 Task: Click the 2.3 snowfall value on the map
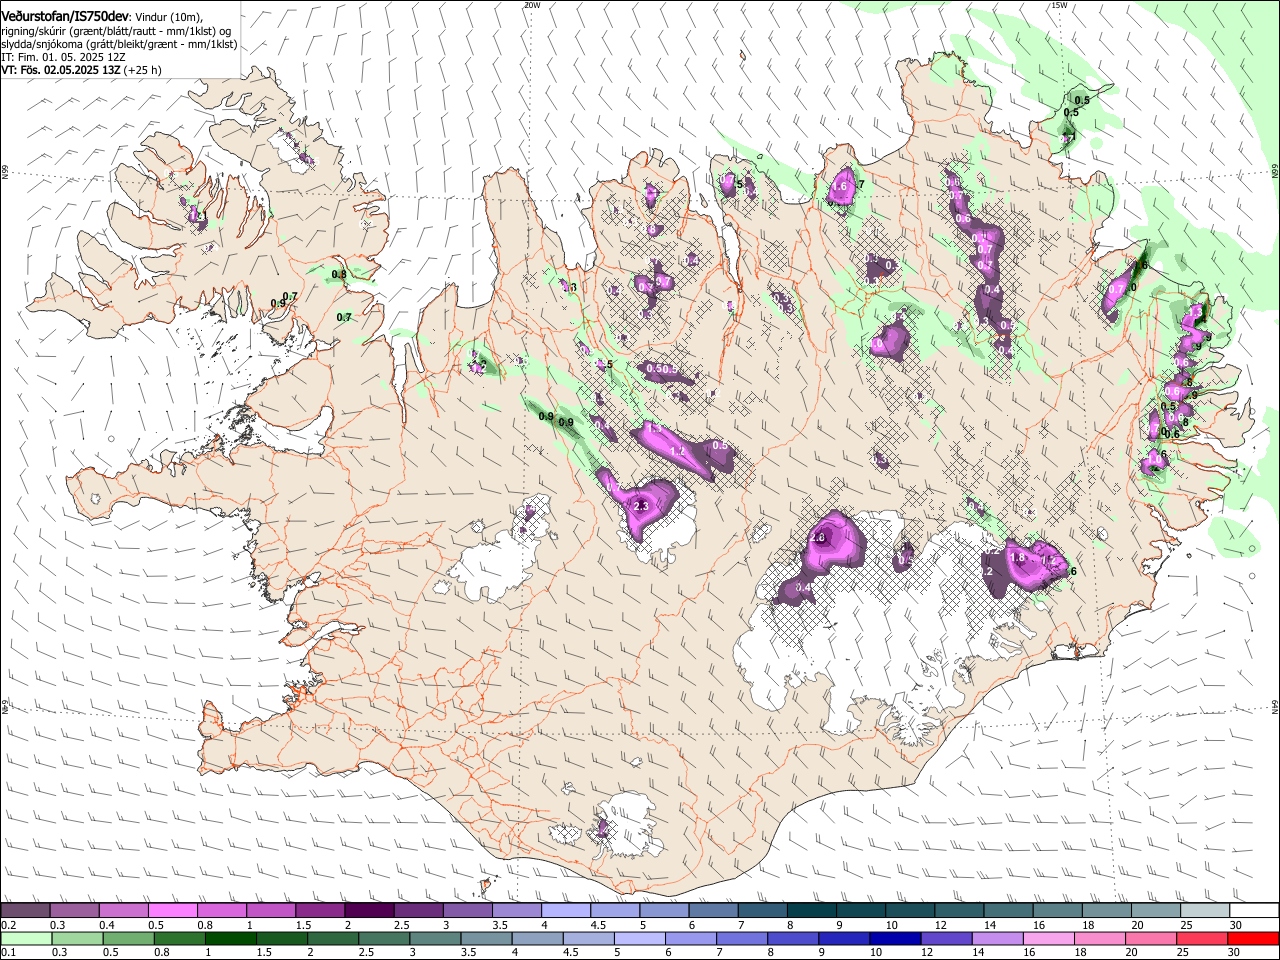642,507
